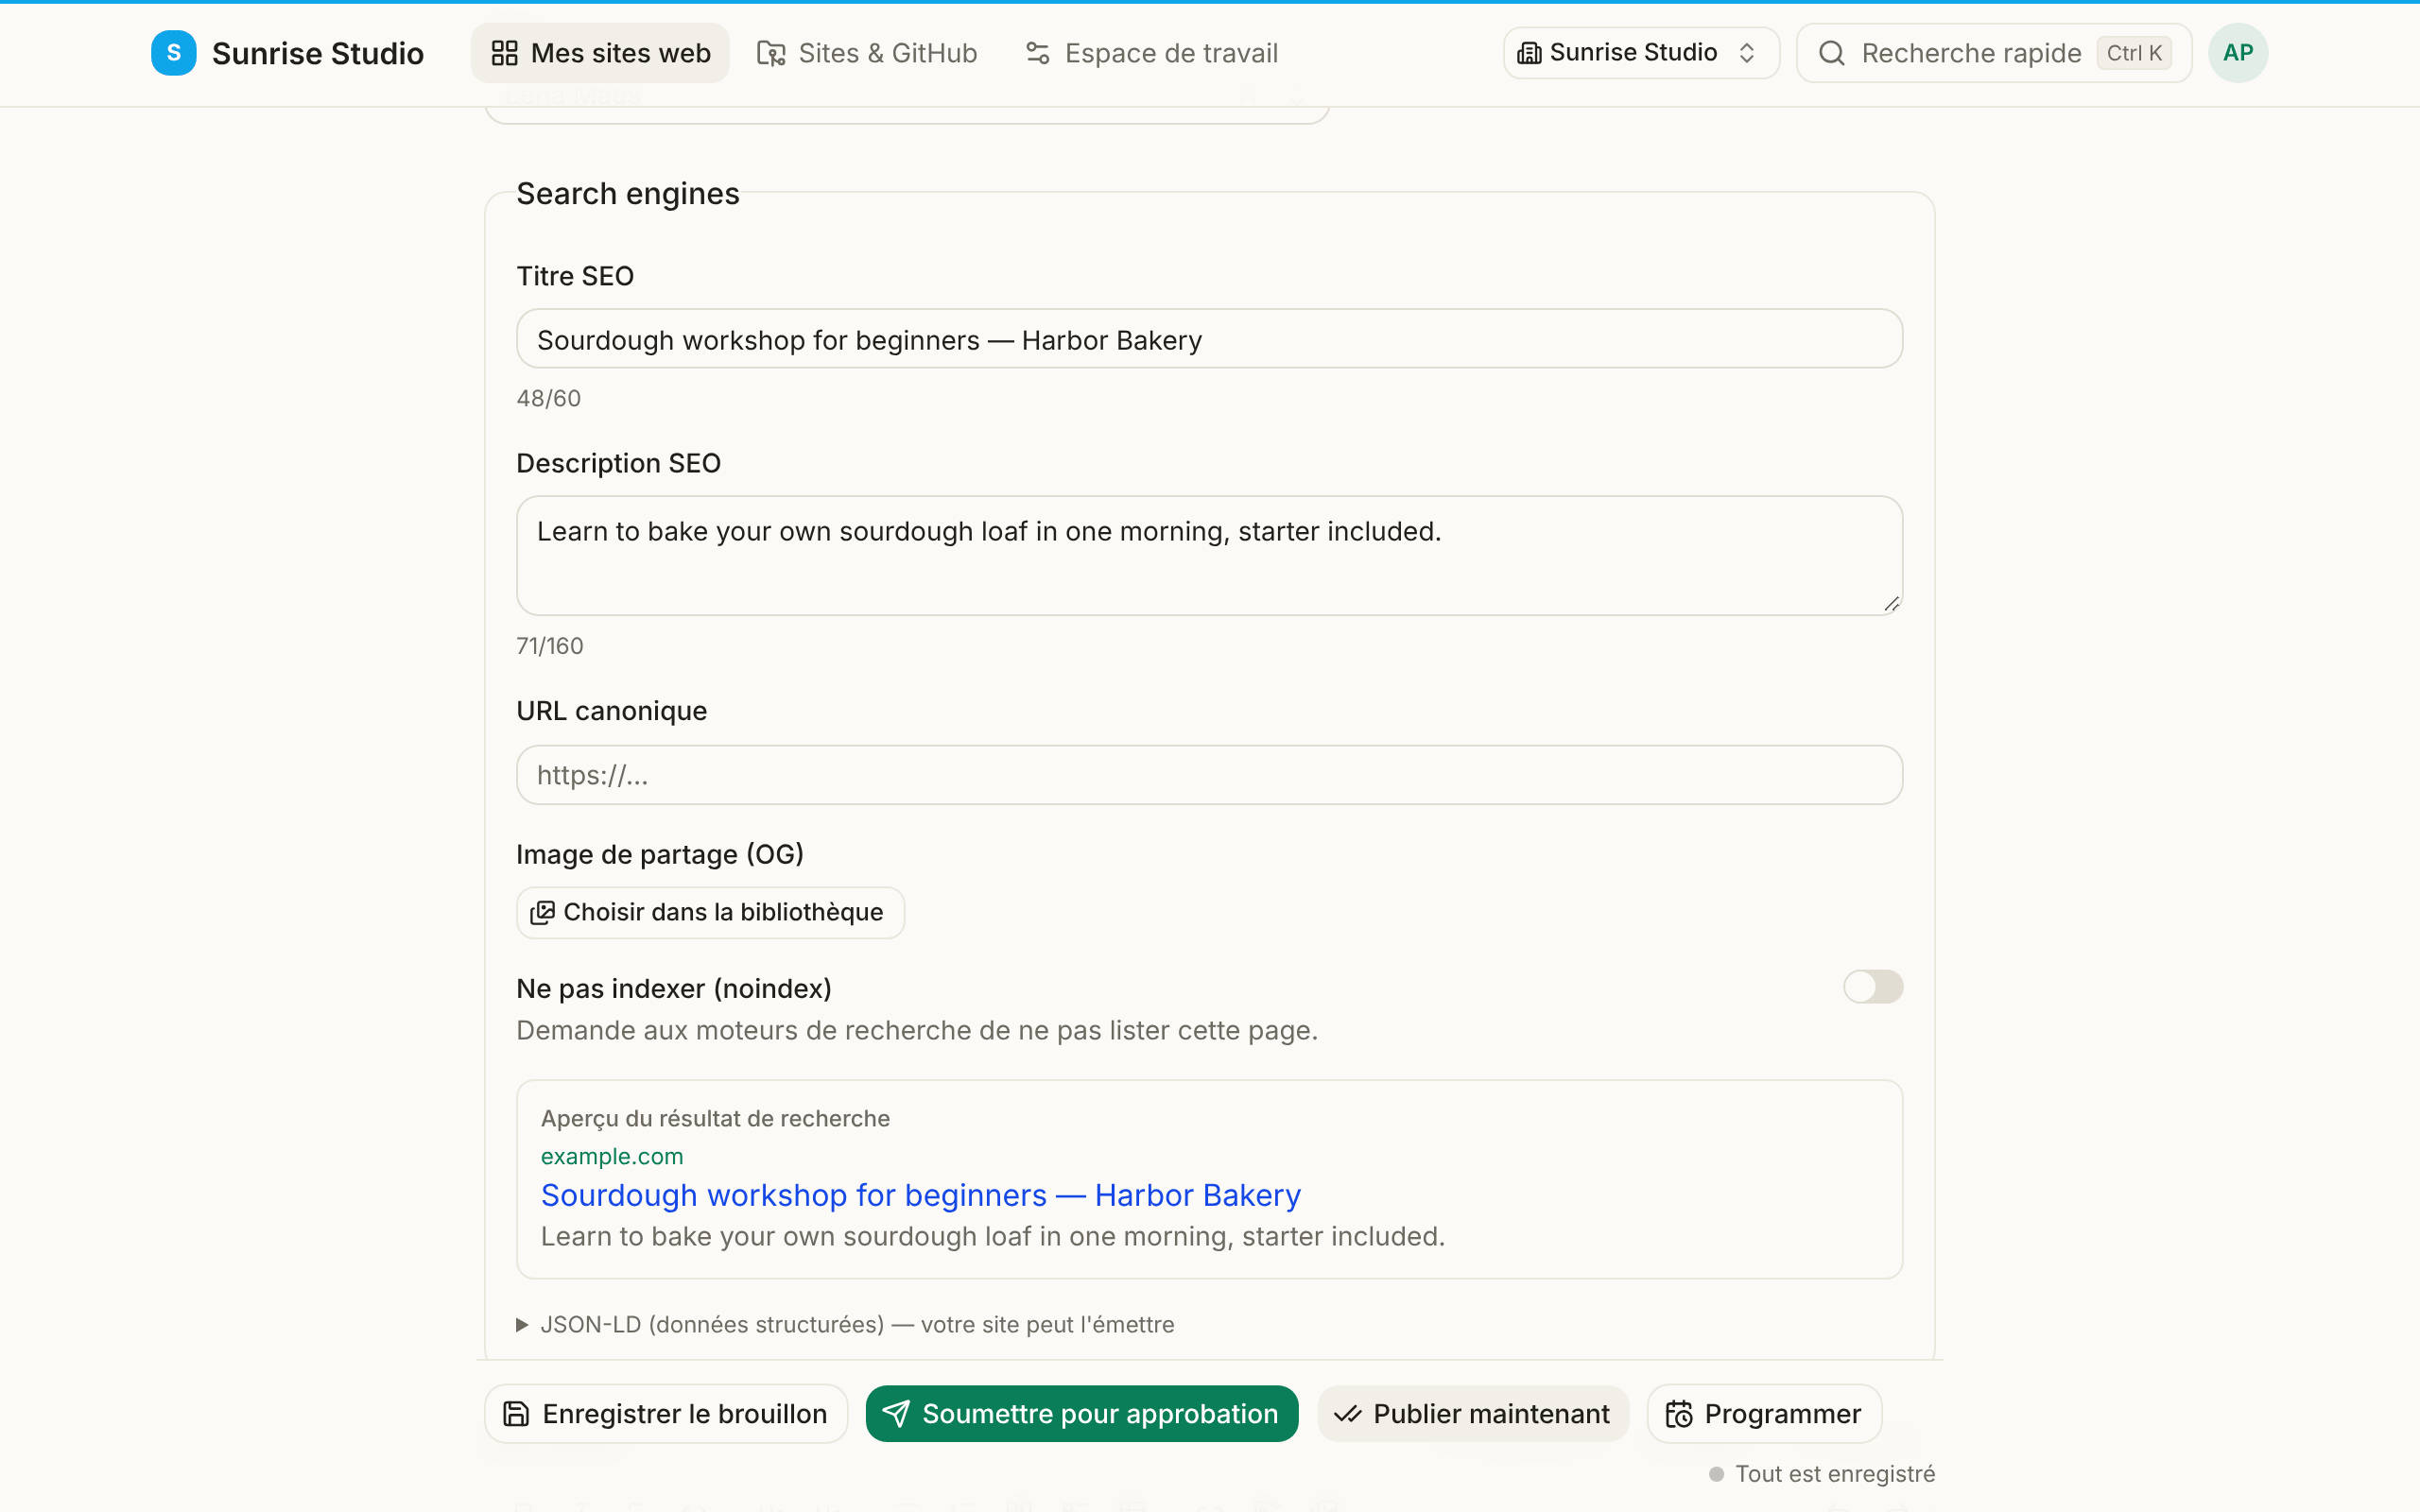Click the Tout est enregistré status
The image size is (2420, 1512).
[x=1822, y=1474]
